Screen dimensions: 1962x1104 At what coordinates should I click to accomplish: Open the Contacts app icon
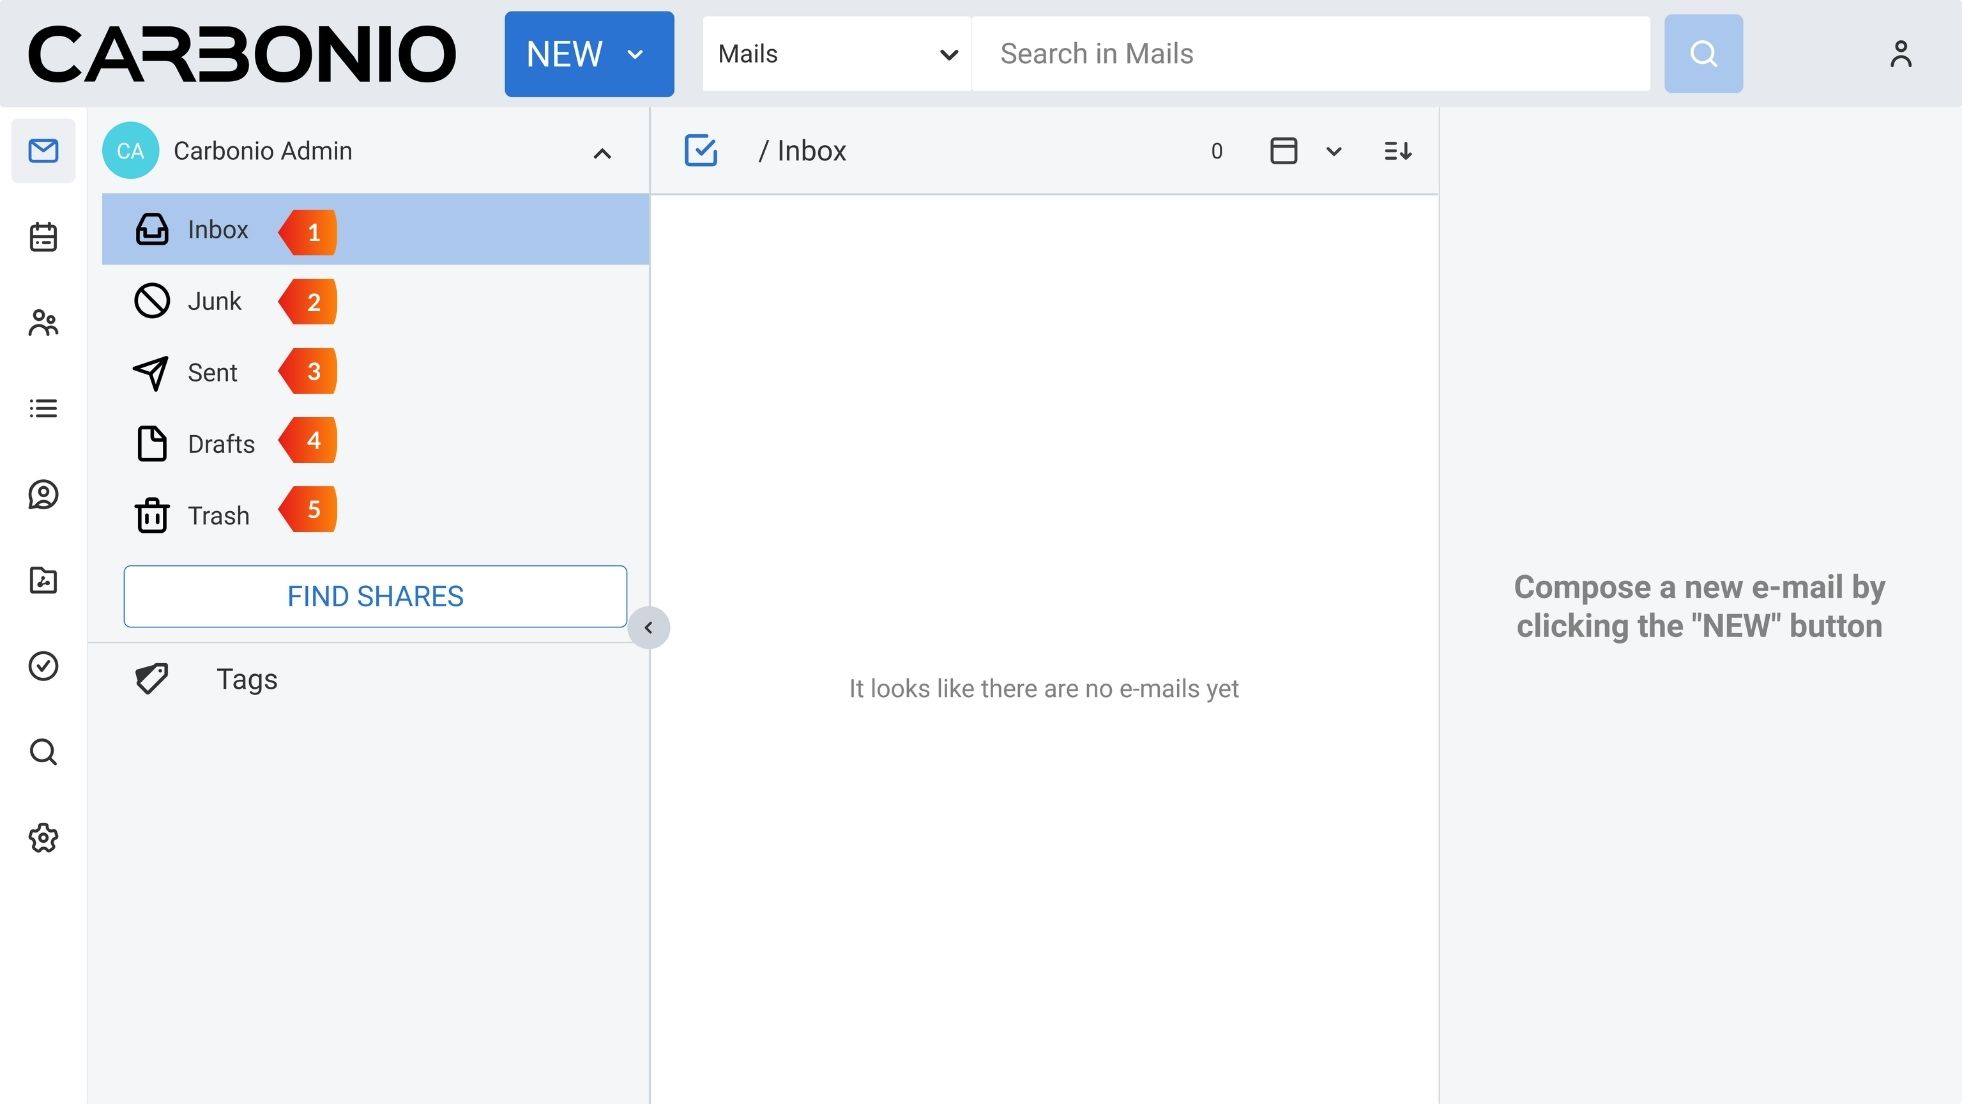click(x=43, y=323)
